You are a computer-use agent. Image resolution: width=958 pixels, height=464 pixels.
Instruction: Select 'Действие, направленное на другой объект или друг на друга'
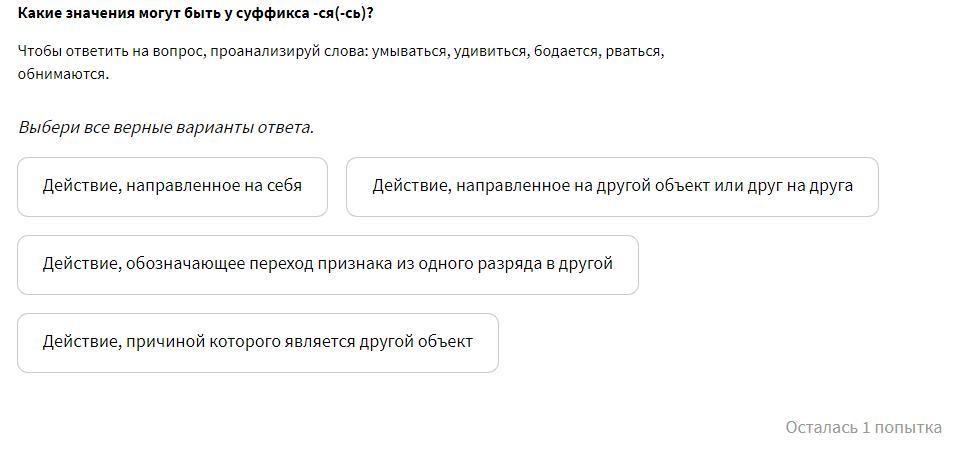pyautogui.click(x=612, y=186)
